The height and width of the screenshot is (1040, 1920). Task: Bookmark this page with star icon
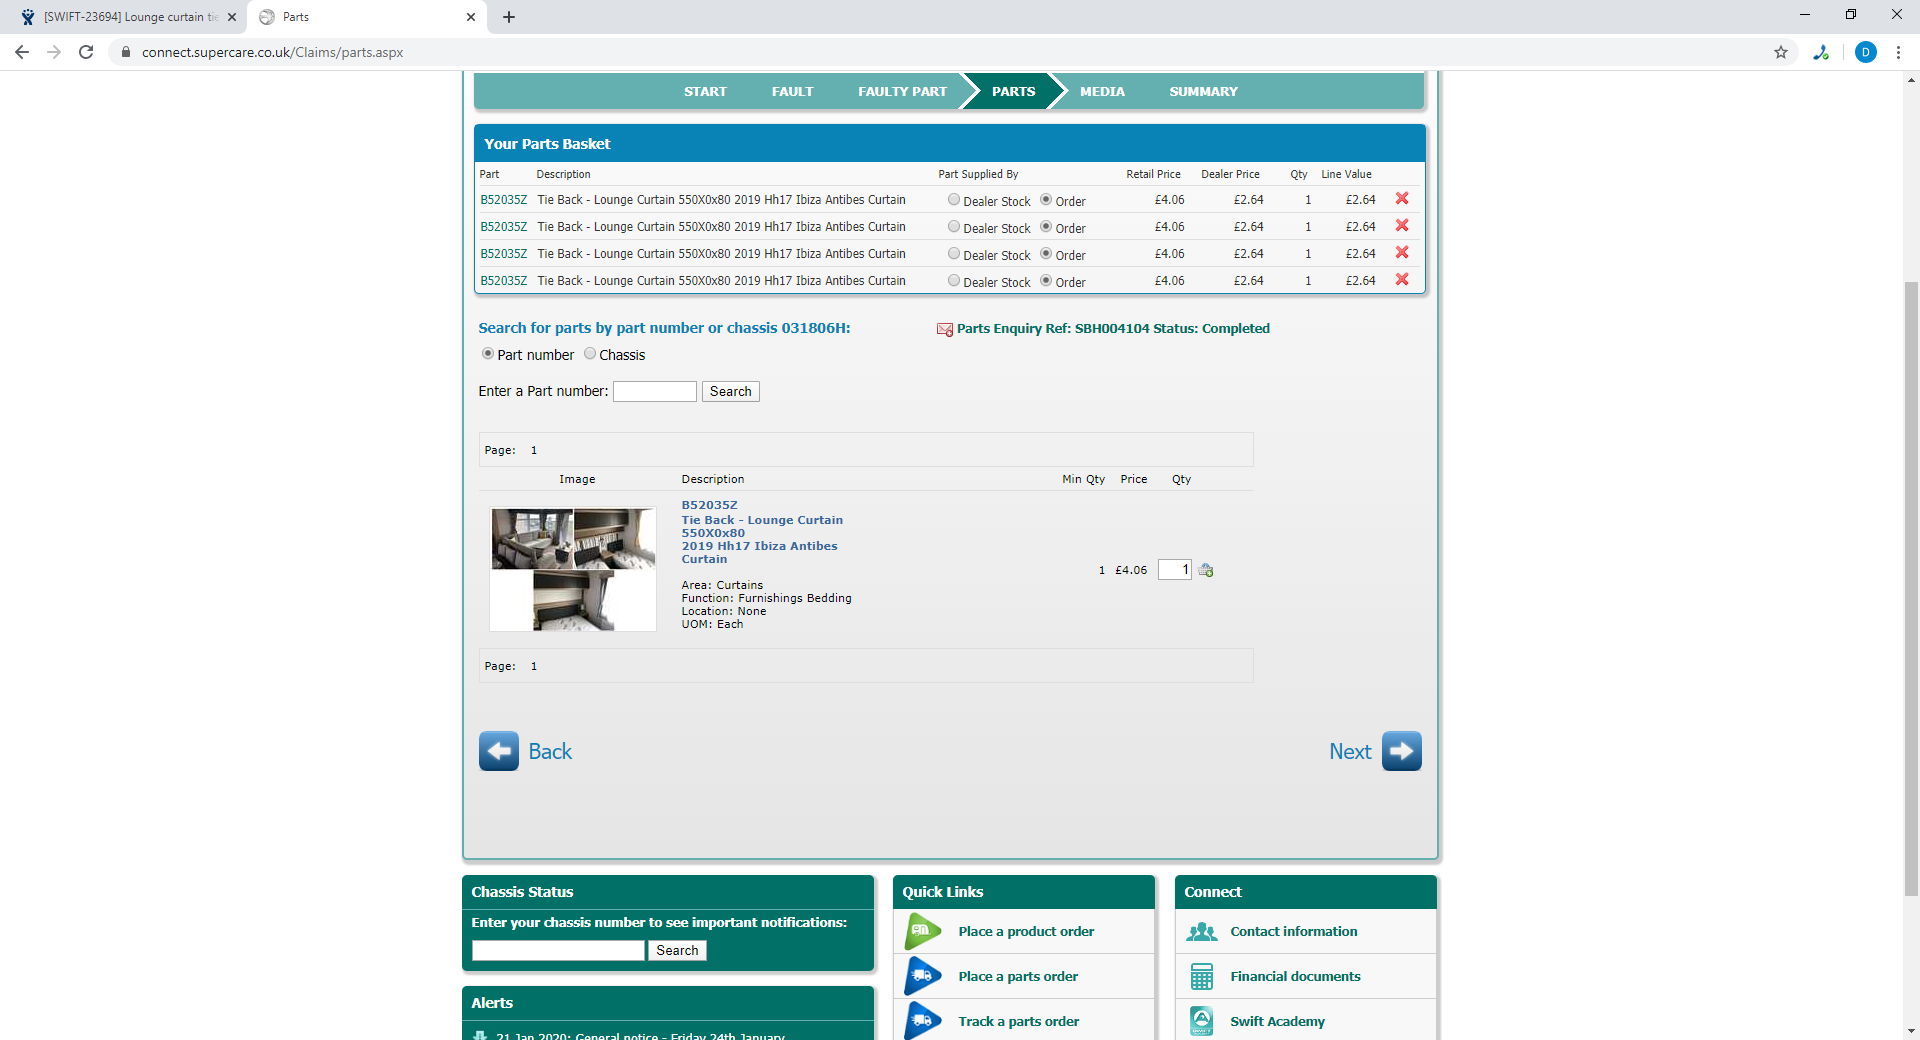pyautogui.click(x=1781, y=52)
